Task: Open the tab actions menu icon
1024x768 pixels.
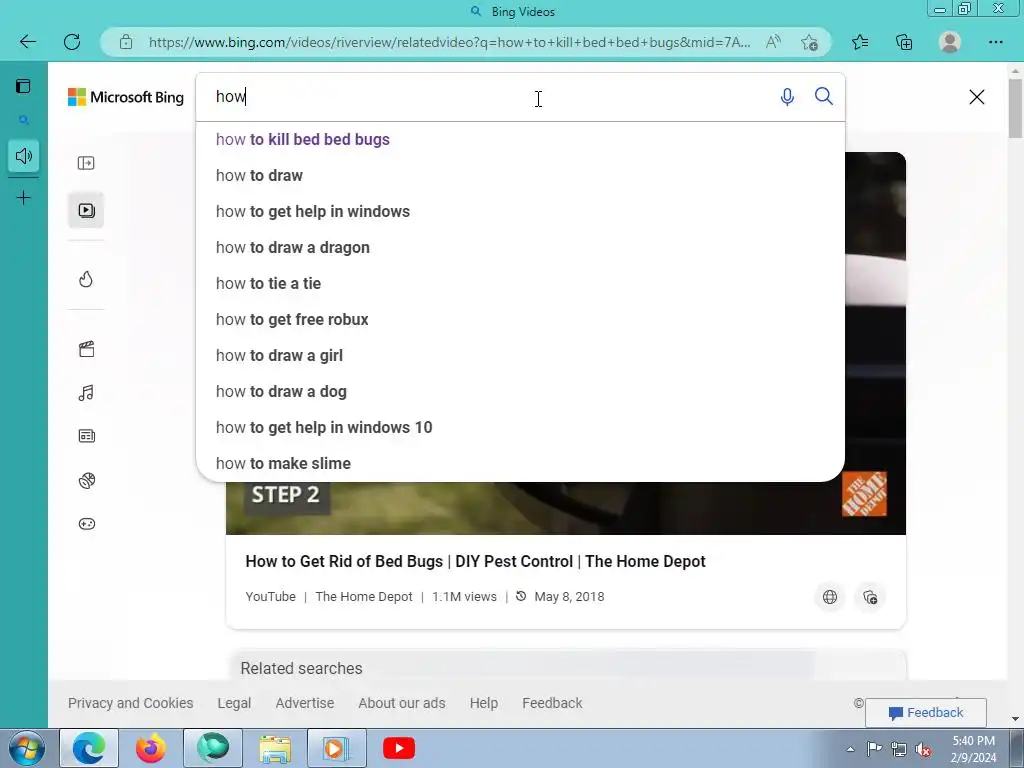Action: point(24,86)
